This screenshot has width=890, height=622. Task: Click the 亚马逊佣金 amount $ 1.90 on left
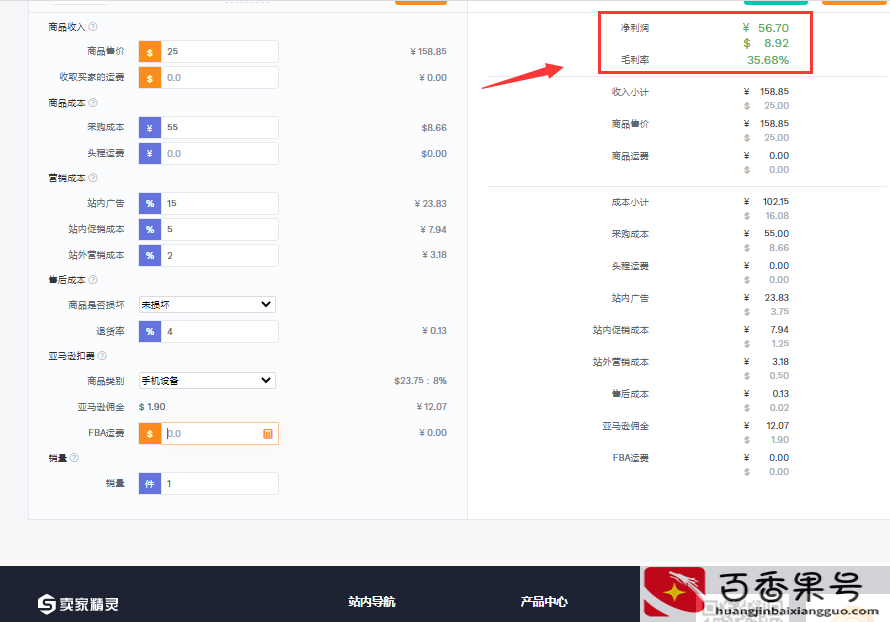coord(152,407)
